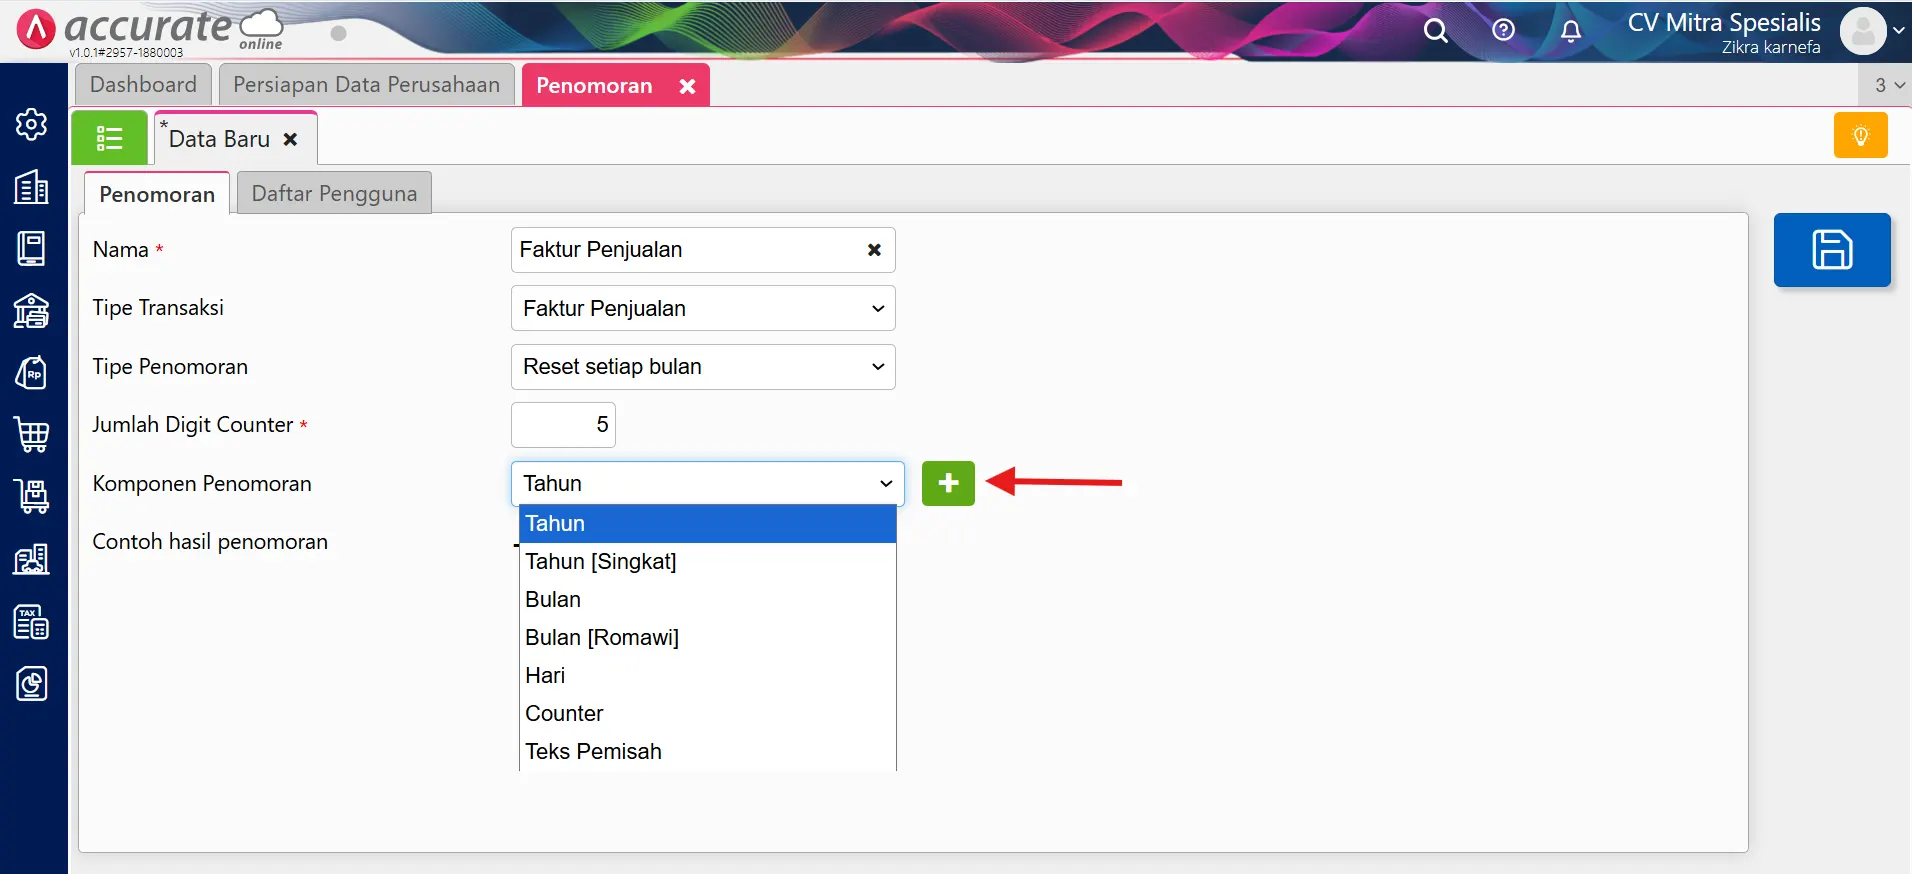The image size is (1912, 874).
Task: Open the shopping cart module in the sidebar
Action: [x=32, y=435]
